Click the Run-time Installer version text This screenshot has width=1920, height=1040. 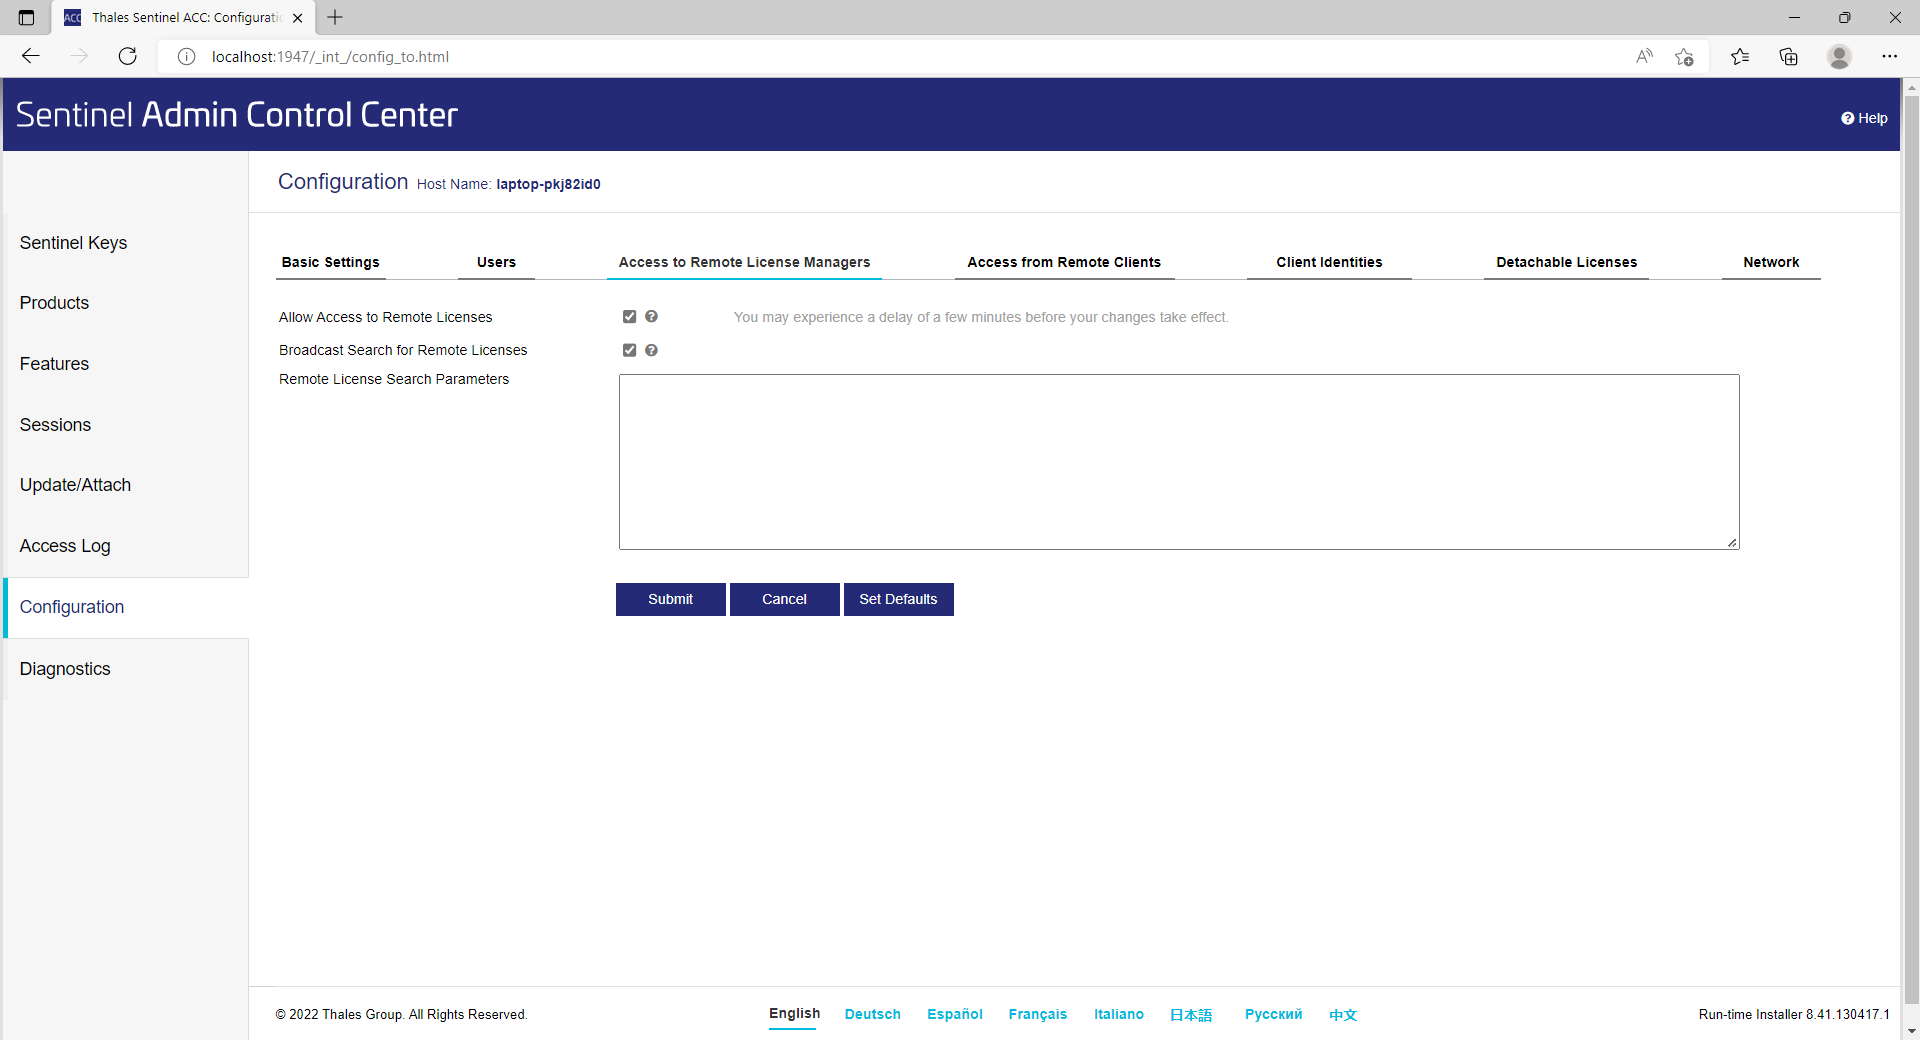tap(1794, 1014)
